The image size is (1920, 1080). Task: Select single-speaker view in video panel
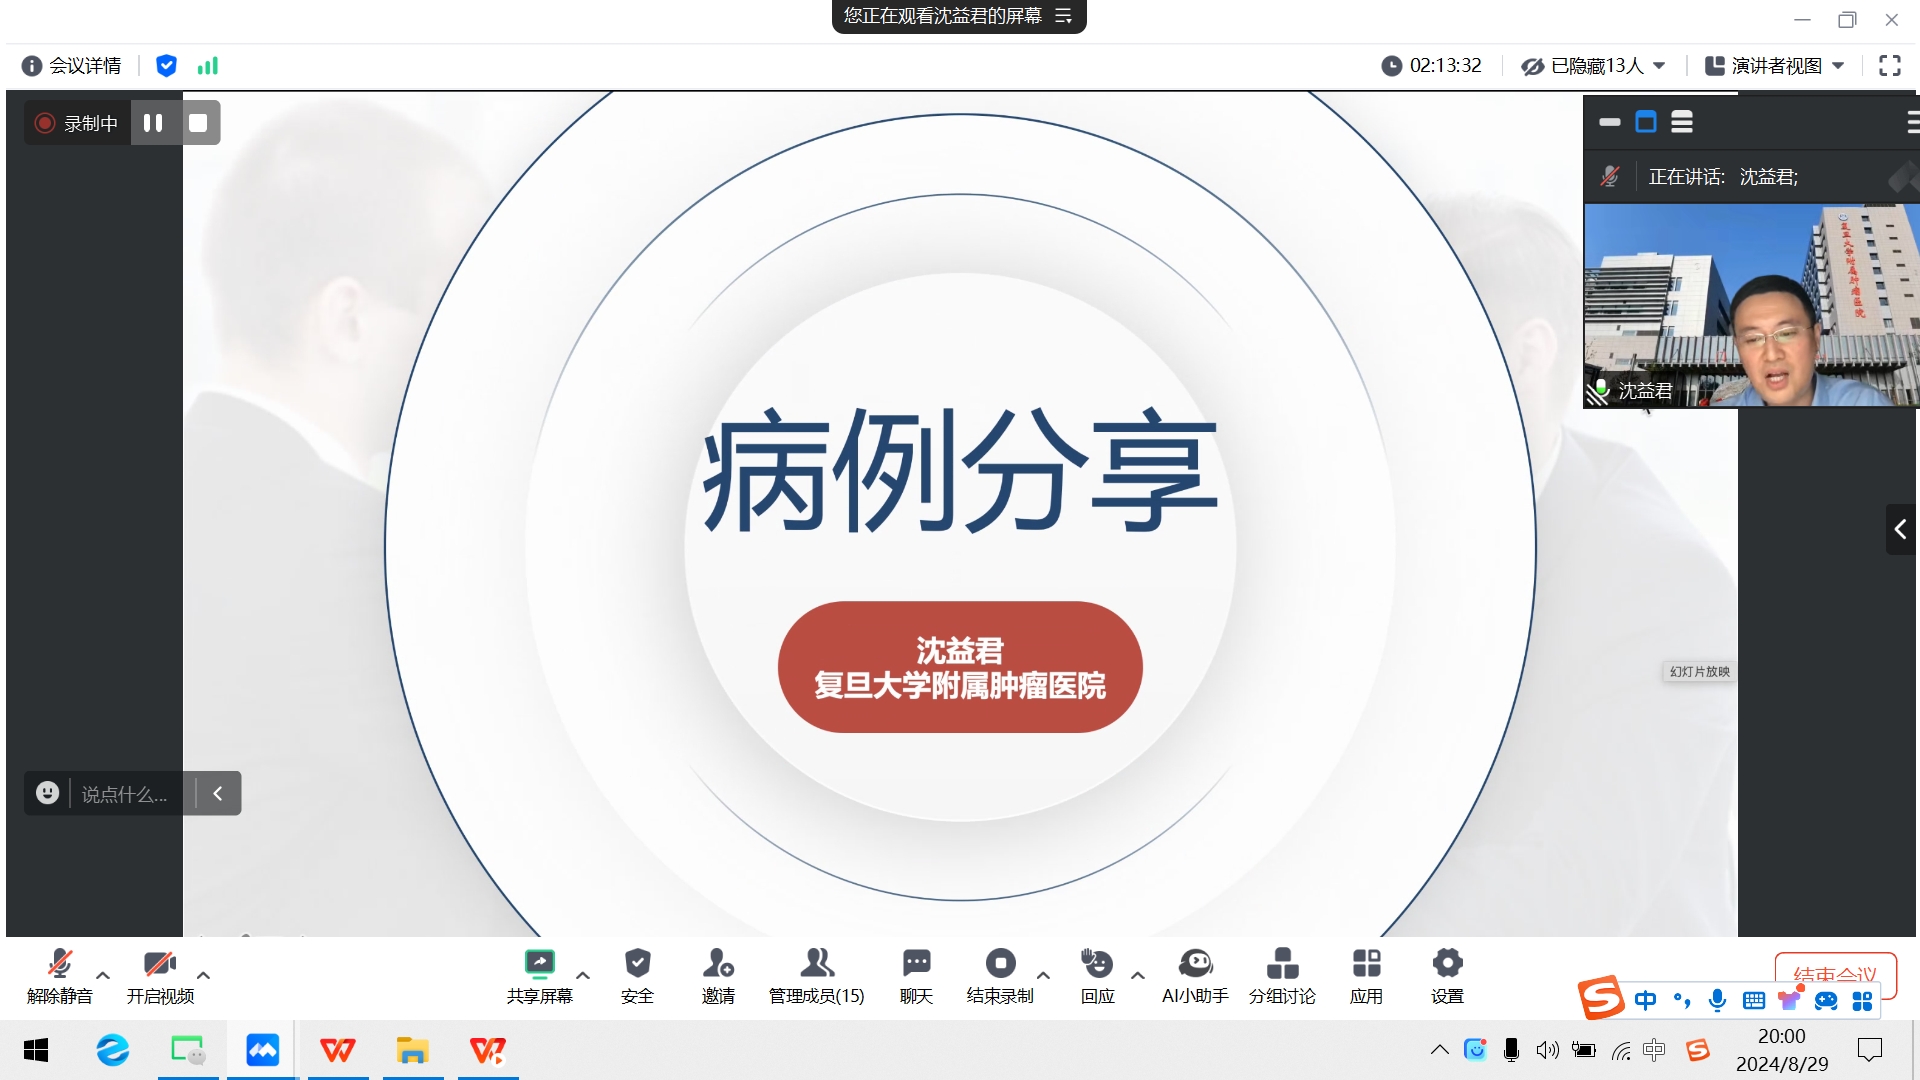1646,122
